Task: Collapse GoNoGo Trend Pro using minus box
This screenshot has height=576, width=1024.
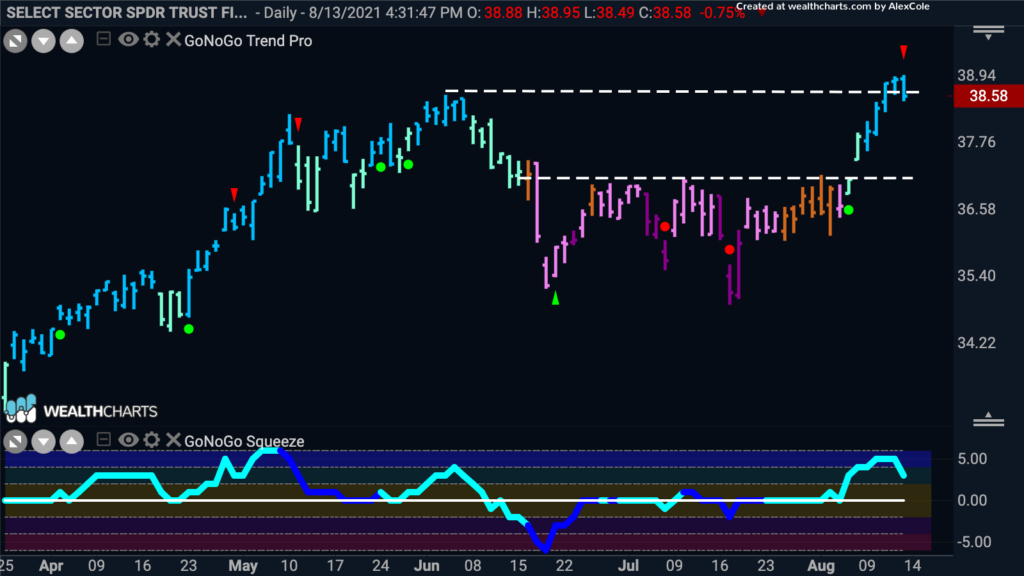Action: (103, 39)
